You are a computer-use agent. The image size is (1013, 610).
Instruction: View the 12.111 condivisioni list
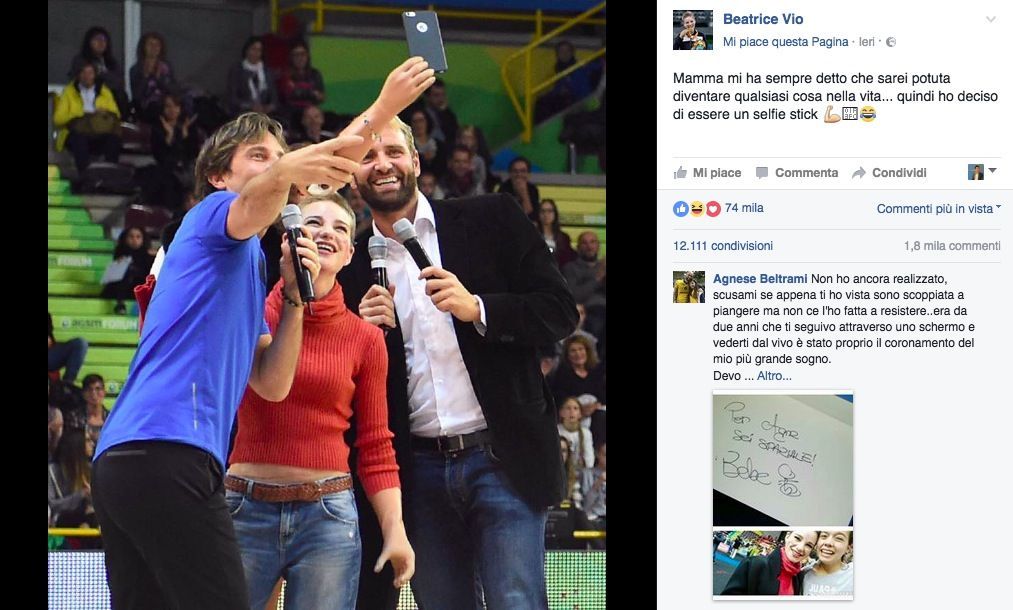pyautogui.click(x=723, y=246)
